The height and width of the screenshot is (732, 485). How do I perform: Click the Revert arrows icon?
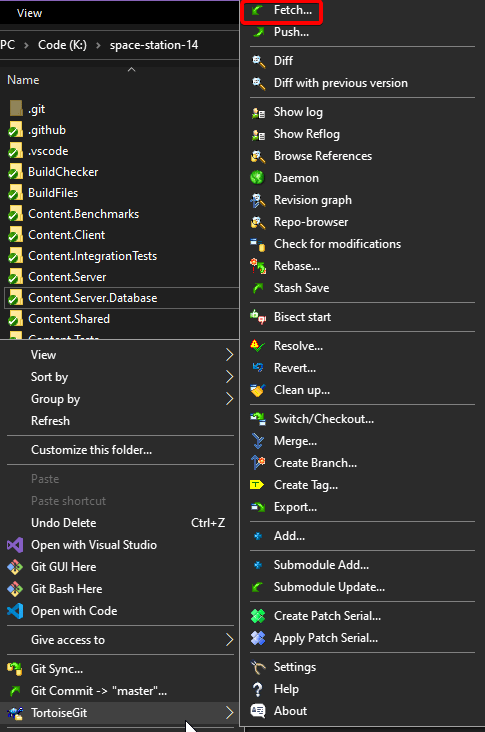click(258, 368)
